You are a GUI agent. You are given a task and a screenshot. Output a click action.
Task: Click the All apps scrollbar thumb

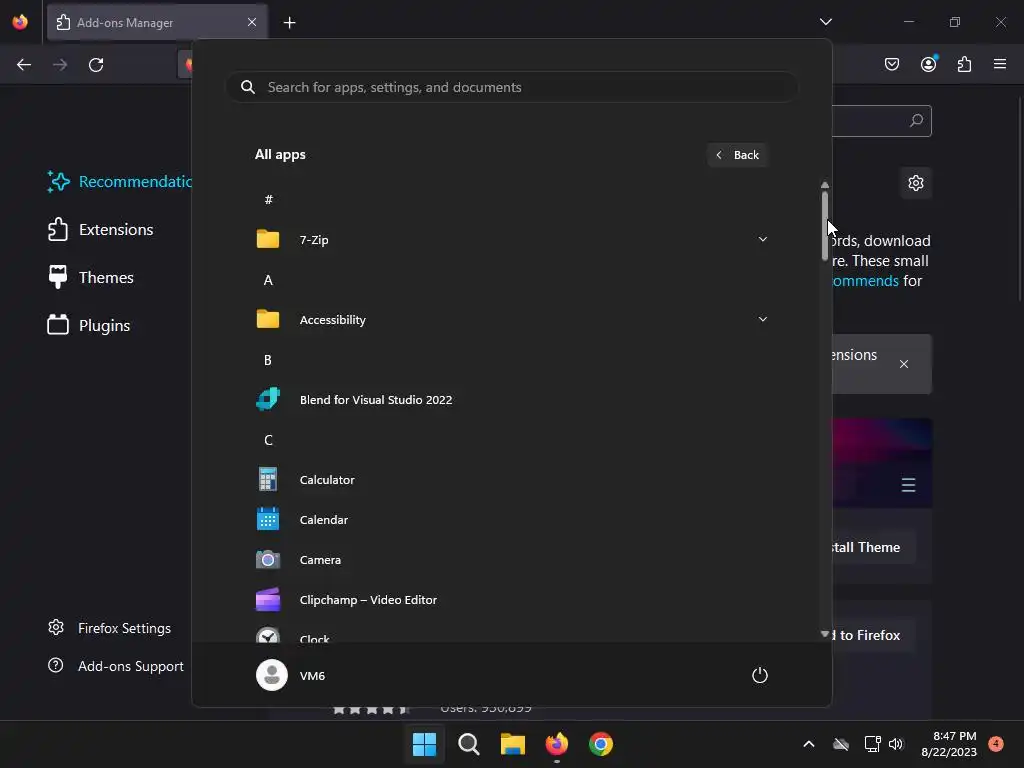pos(825,226)
